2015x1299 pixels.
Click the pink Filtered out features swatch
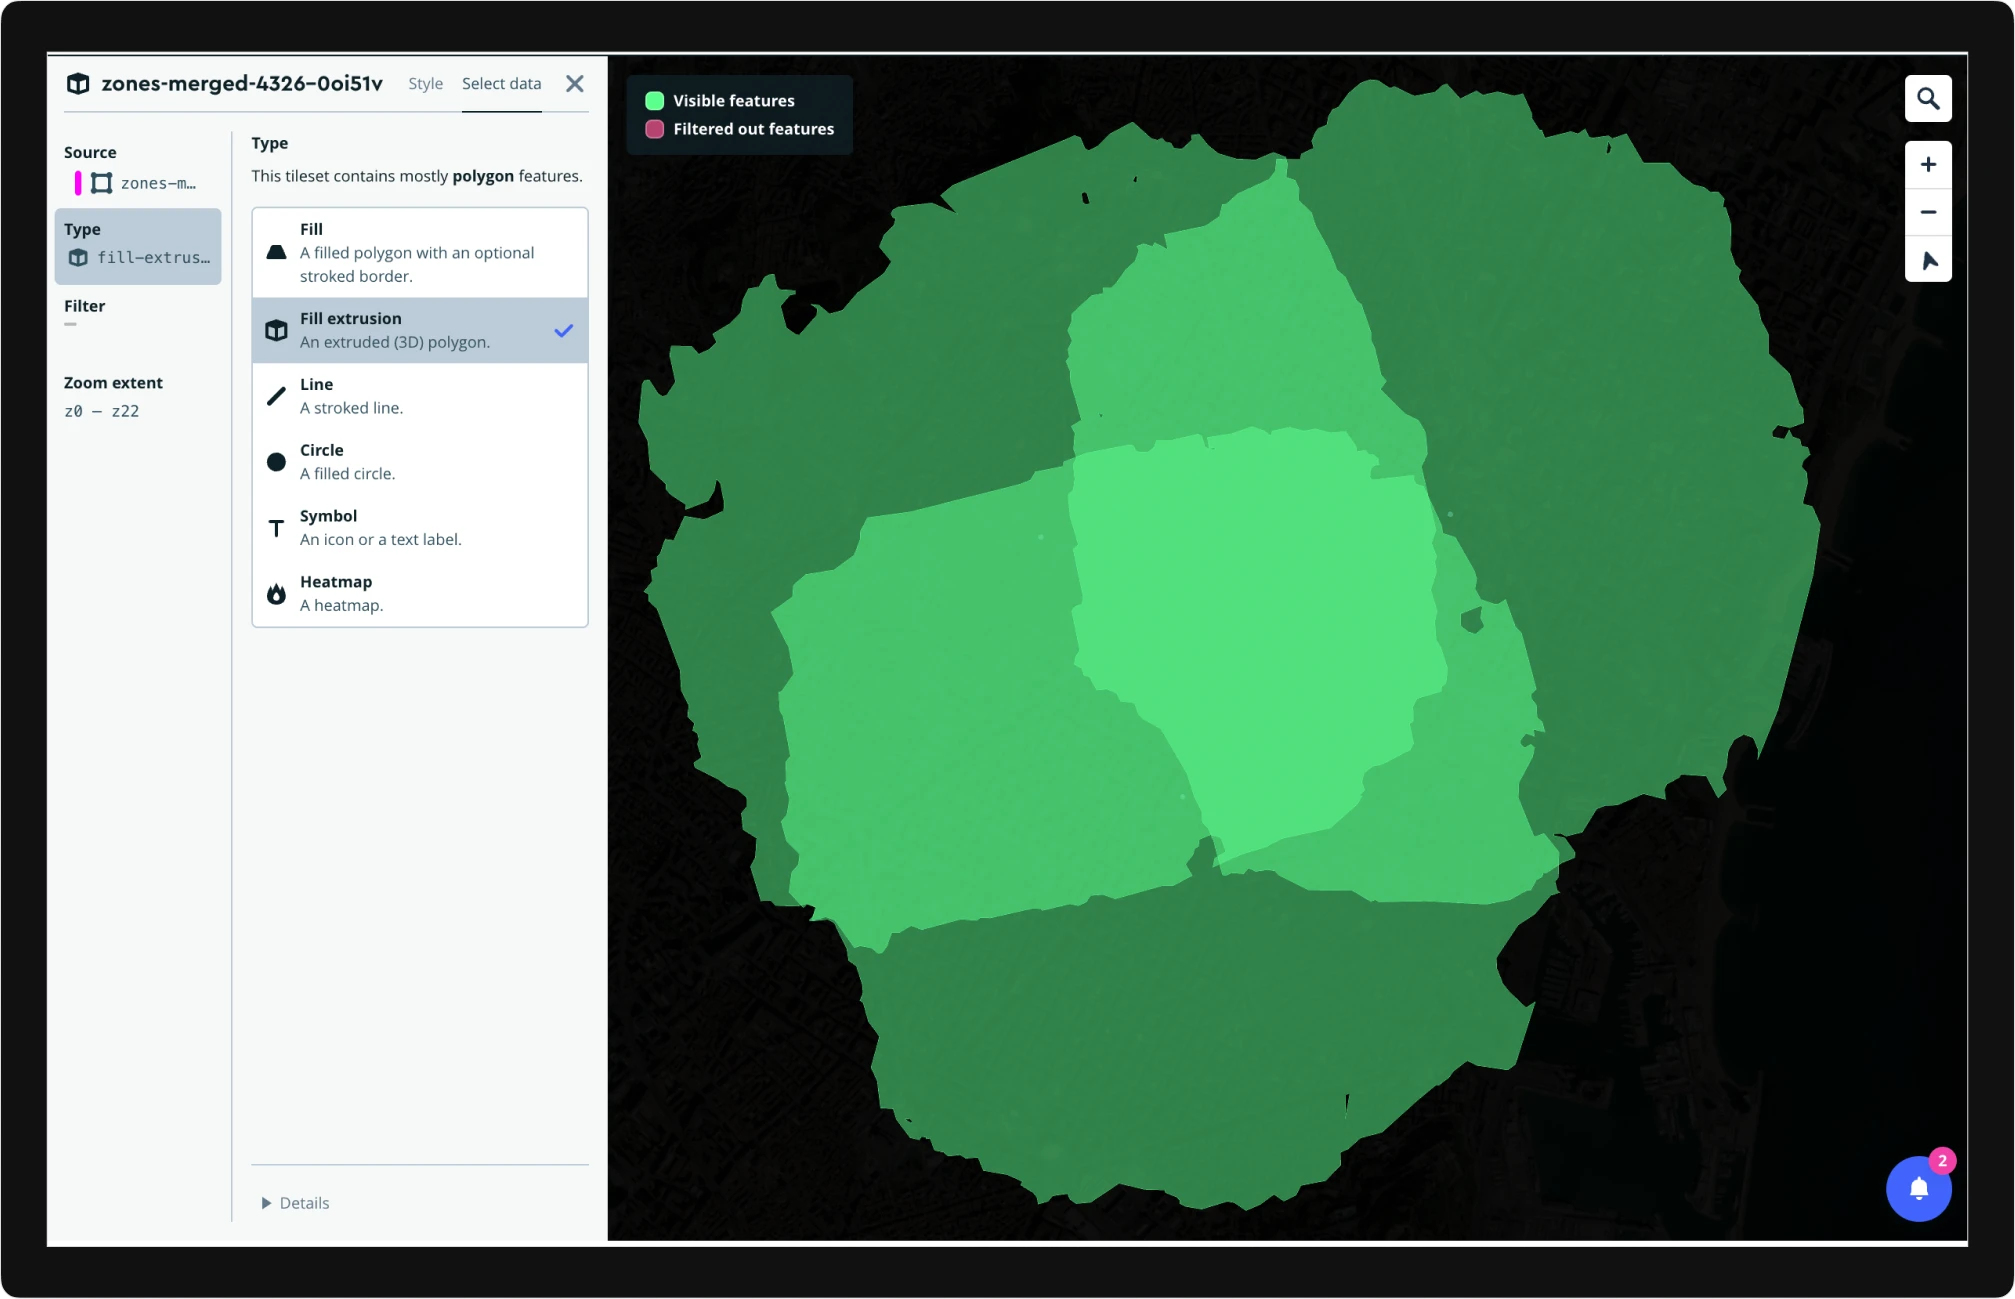655,129
